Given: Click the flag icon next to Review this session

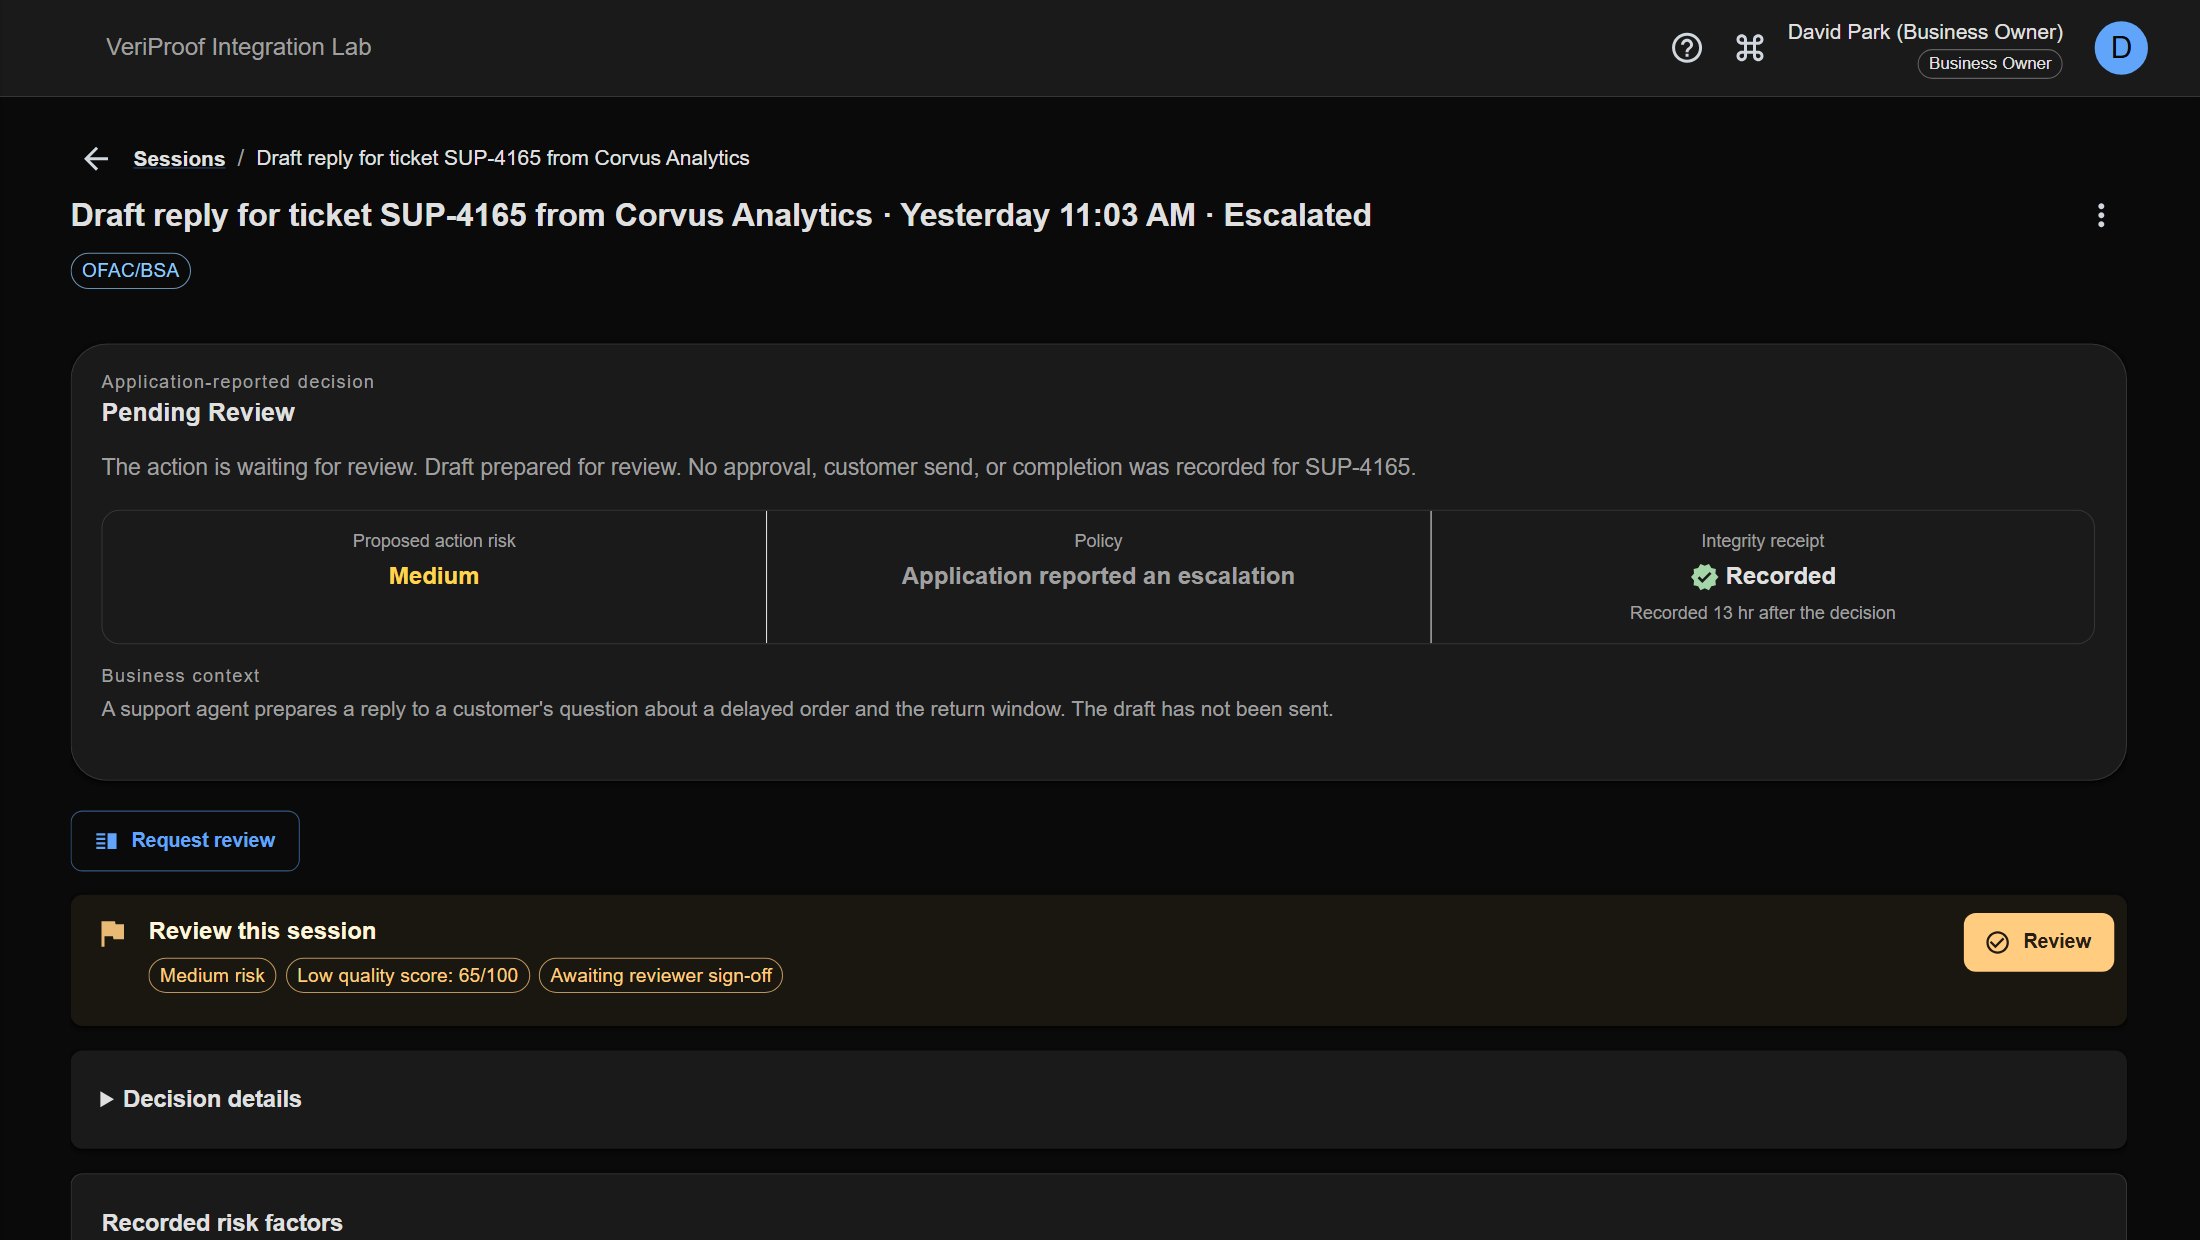Looking at the screenshot, I should click(113, 933).
